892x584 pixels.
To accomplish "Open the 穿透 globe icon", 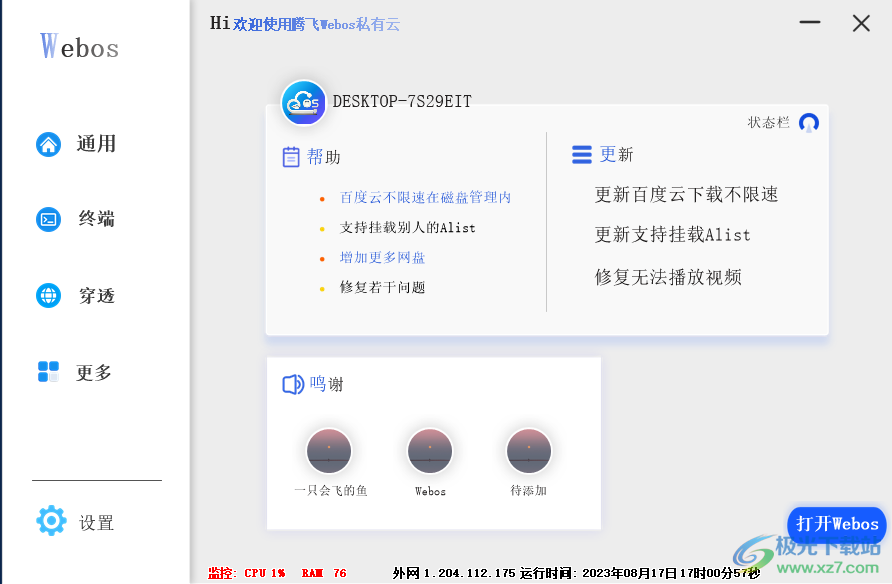I will point(48,295).
